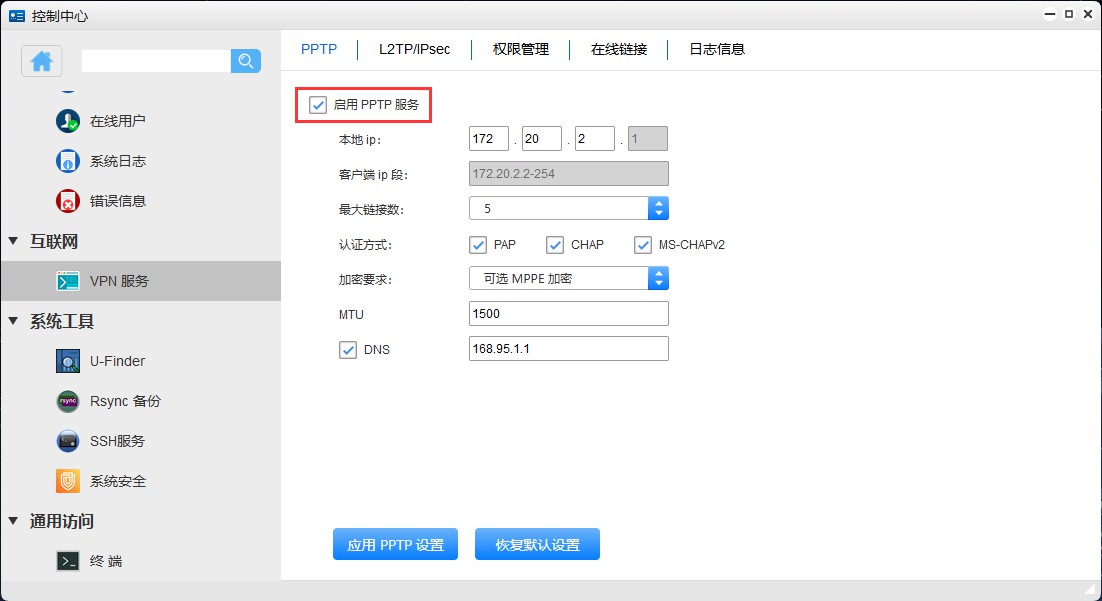The image size is (1102, 601).
Task: Open the 权限管理 tab
Action: point(519,48)
